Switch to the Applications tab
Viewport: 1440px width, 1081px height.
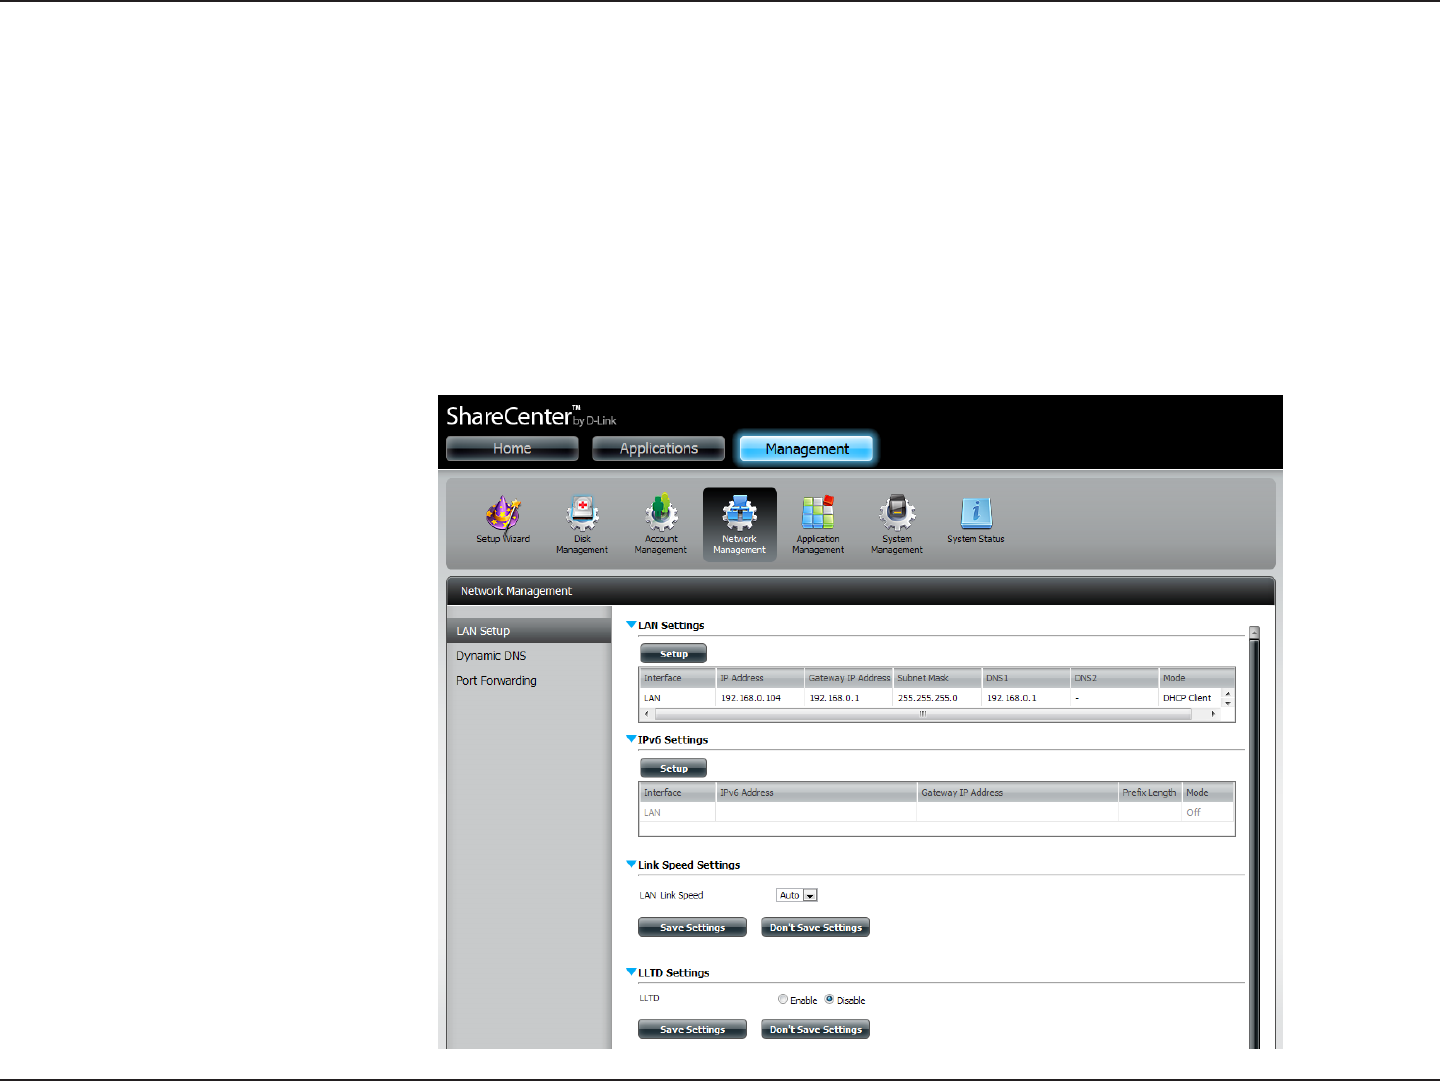click(659, 449)
